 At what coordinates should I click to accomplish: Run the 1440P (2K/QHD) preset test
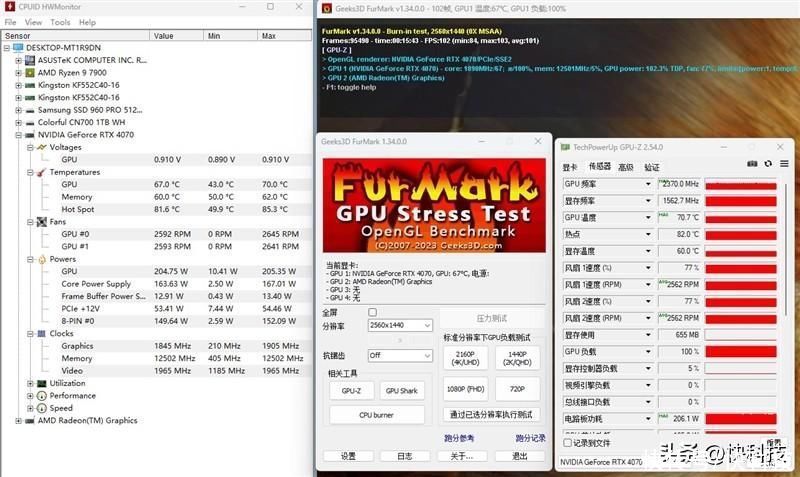pos(517,358)
